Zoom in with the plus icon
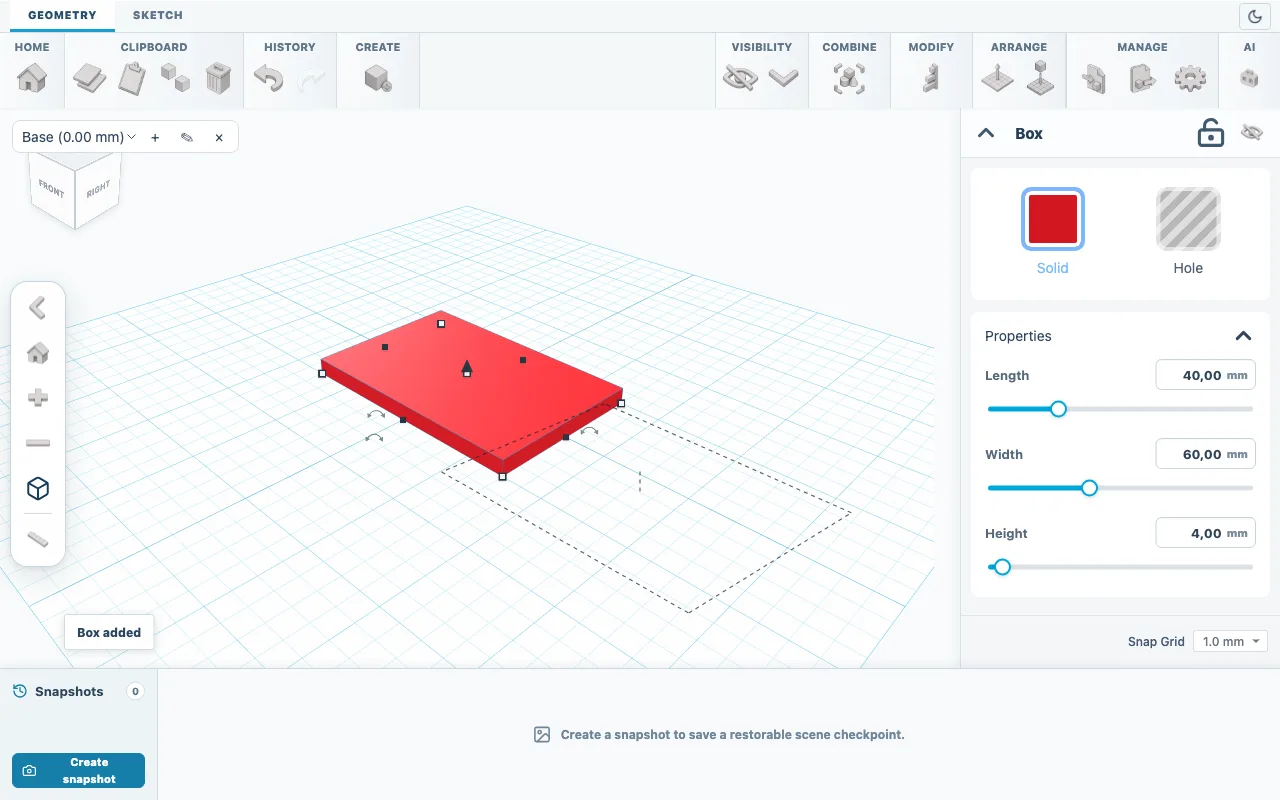This screenshot has height=800, width=1280. point(38,398)
